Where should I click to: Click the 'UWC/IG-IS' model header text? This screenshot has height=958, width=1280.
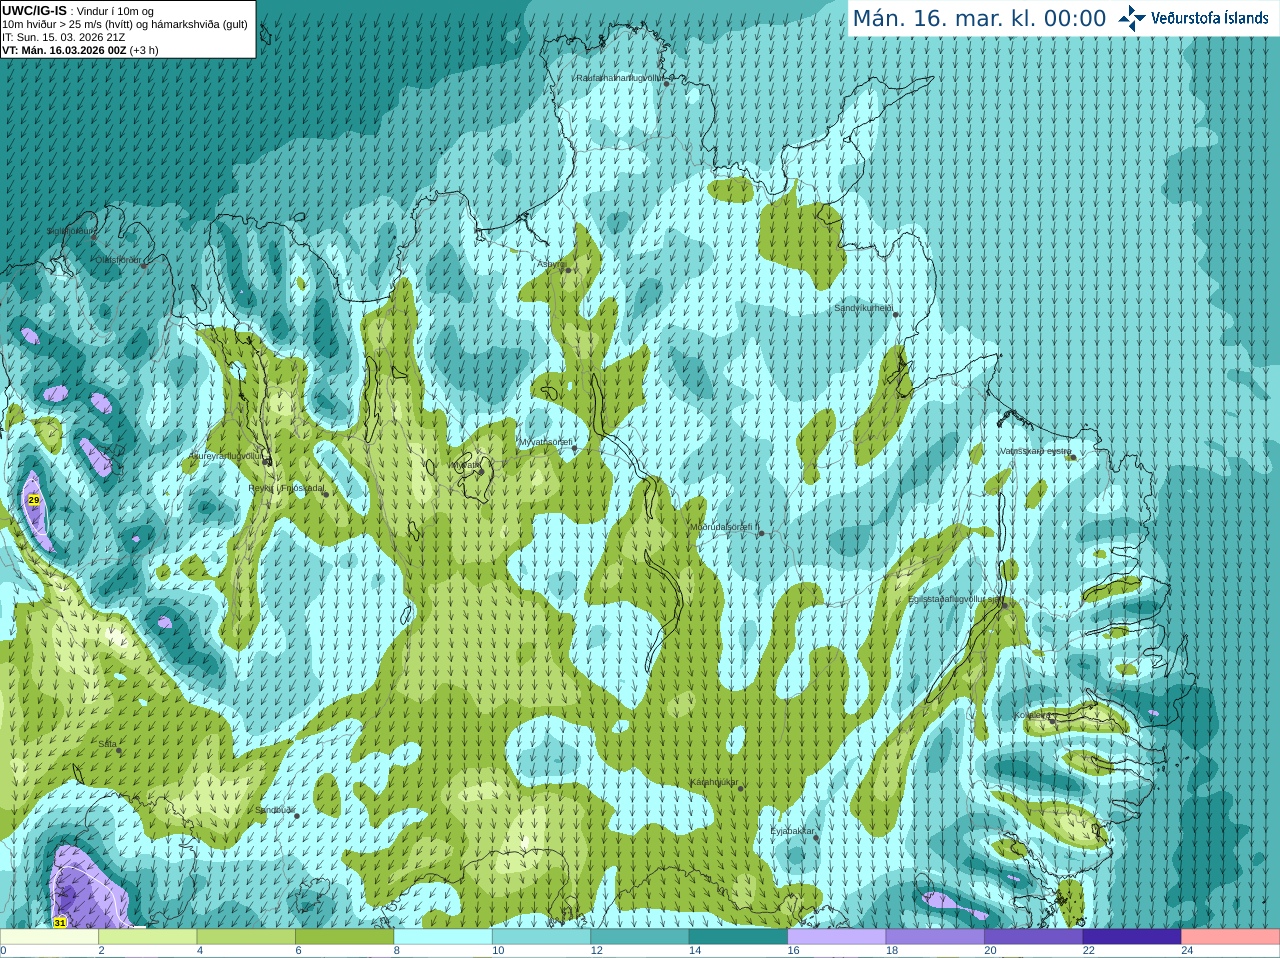(34, 10)
